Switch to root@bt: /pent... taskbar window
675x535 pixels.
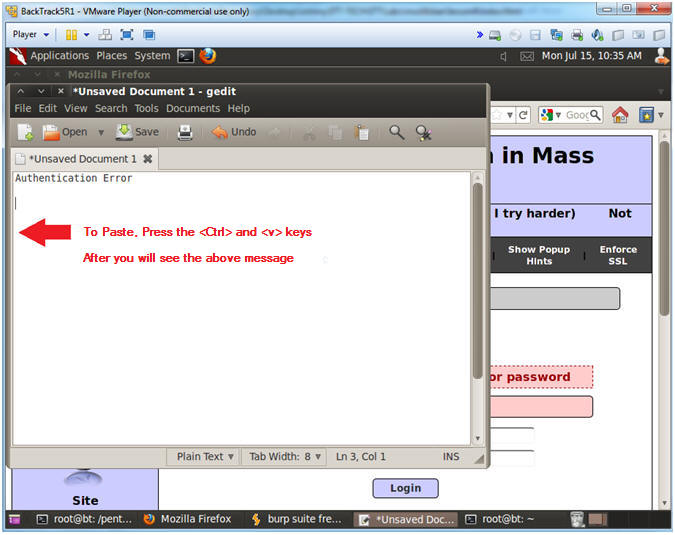[x=85, y=520]
